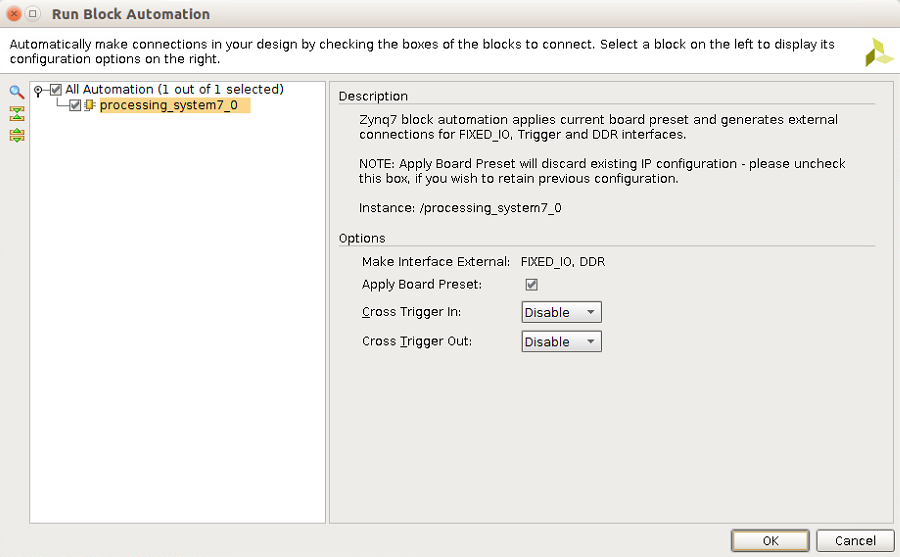Dismiss dialog with Cancel button
Viewport: 900px width, 557px height.
[x=855, y=540]
